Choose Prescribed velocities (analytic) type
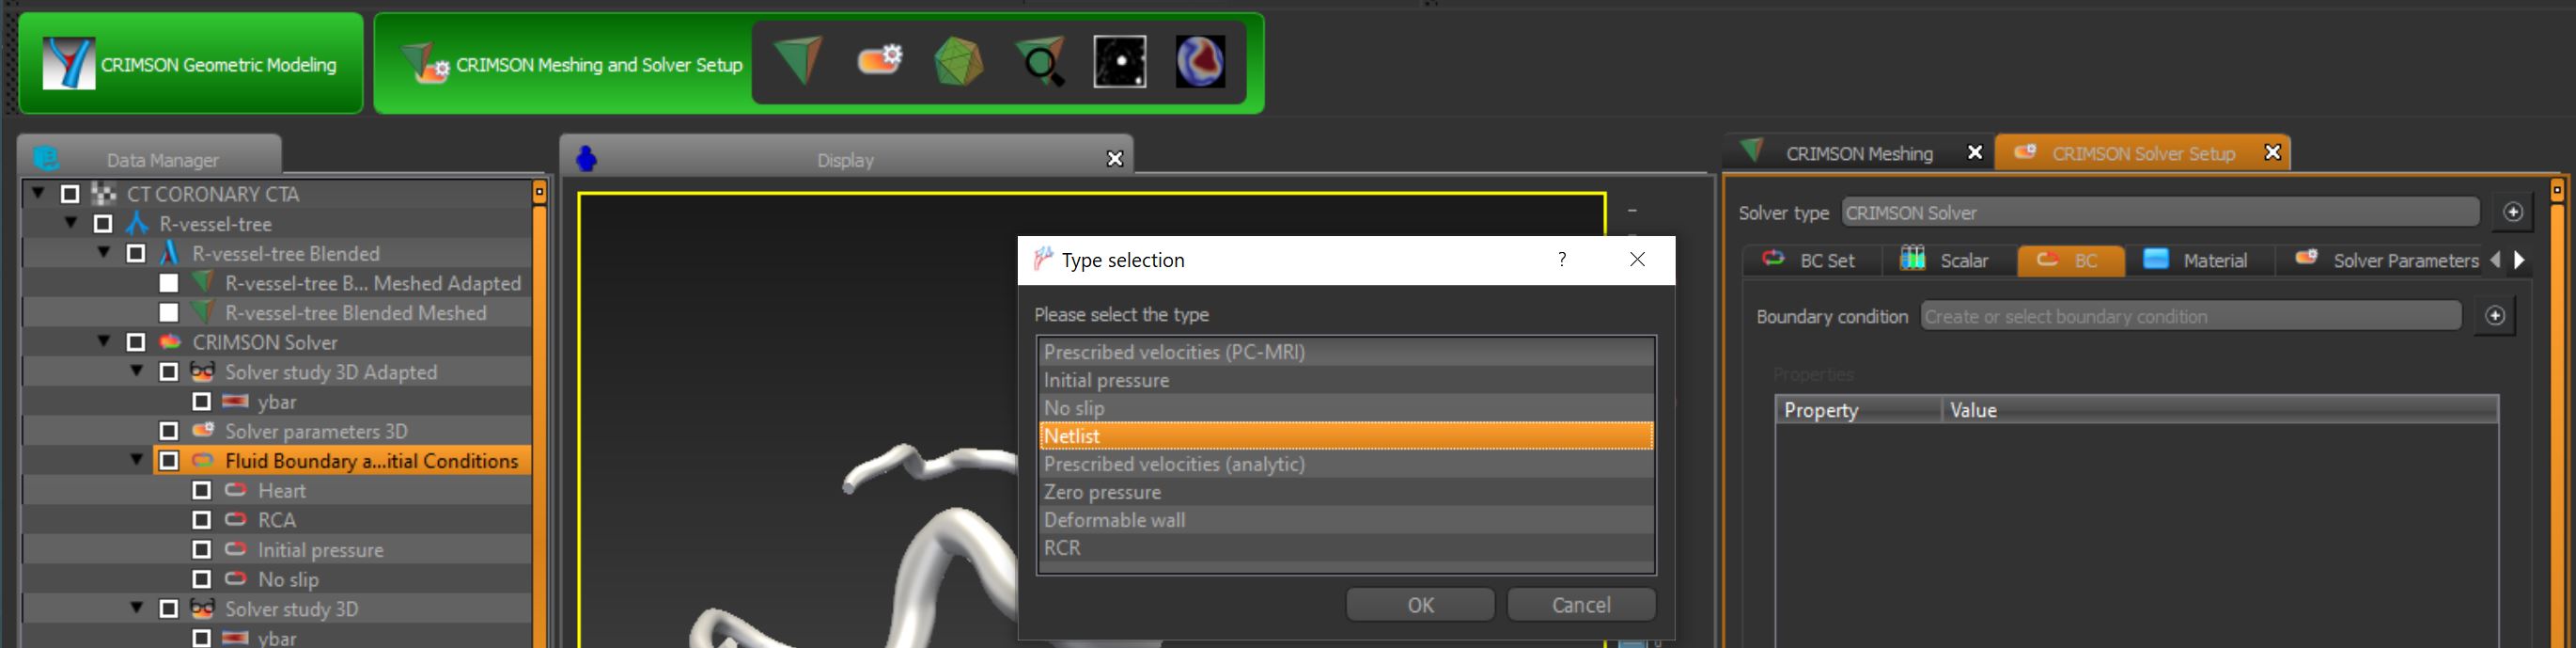Screen dimensions: 2576x648 (1346, 464)
